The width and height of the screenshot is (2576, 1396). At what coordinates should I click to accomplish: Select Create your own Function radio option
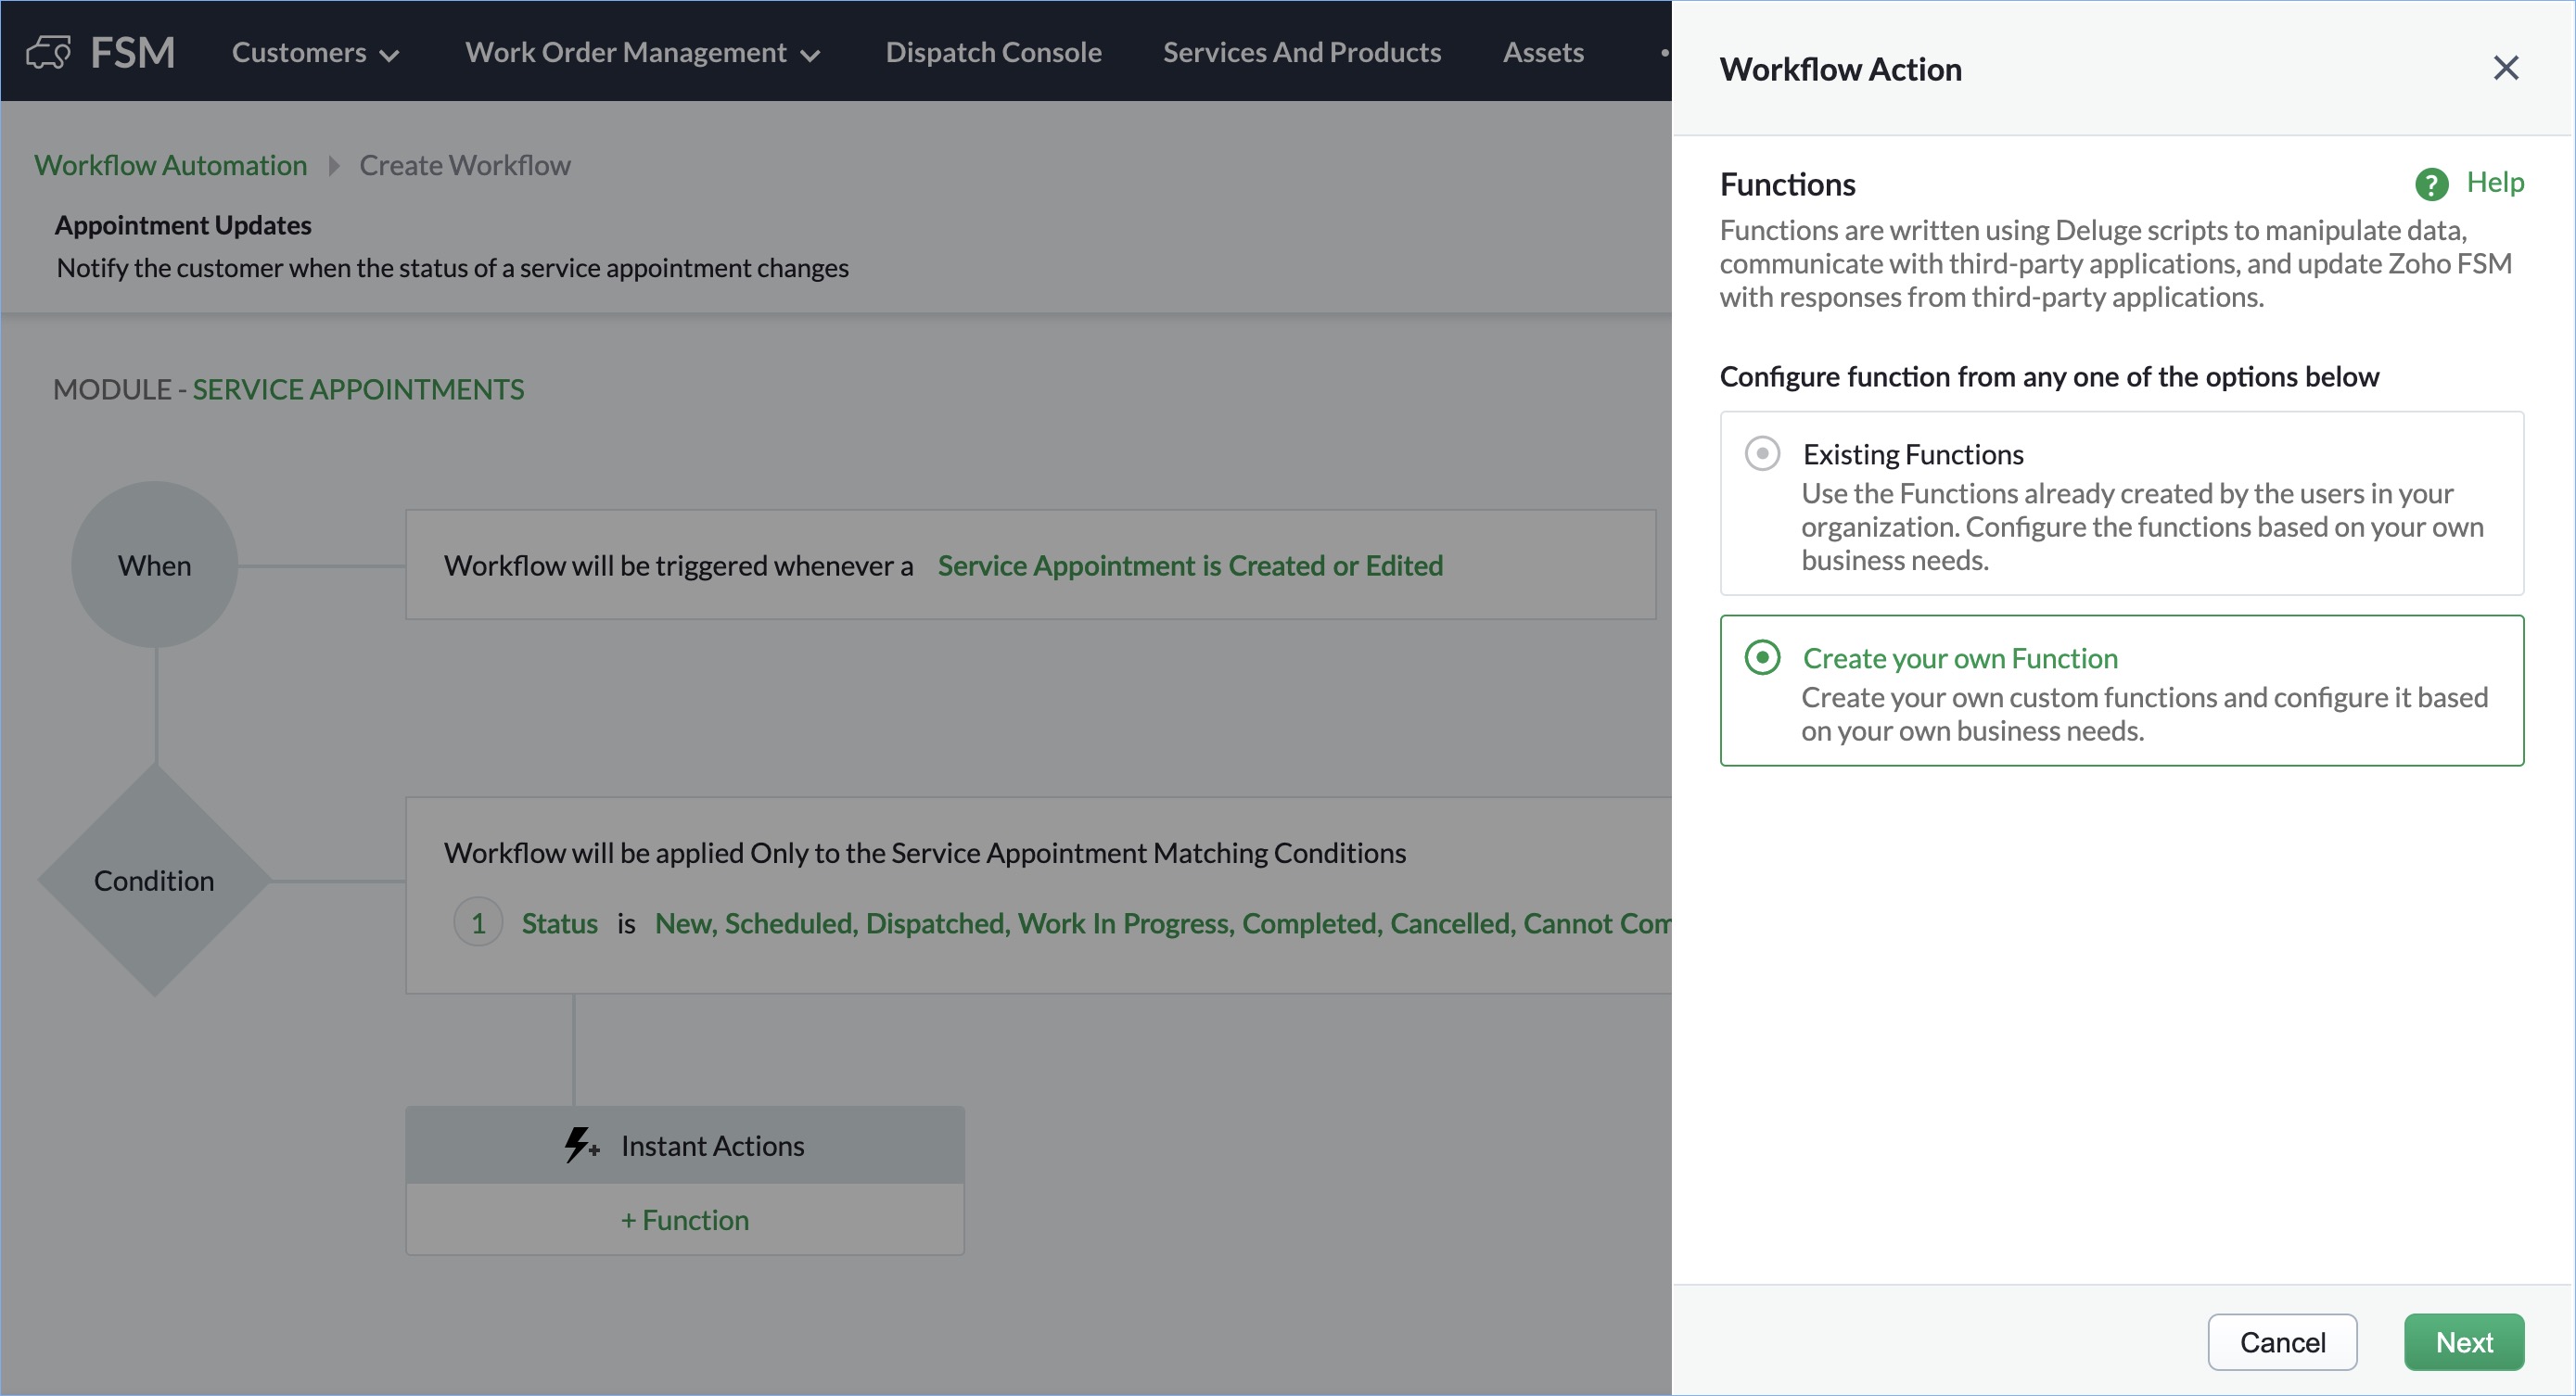pyautogui.click(x=1762, y=657)
